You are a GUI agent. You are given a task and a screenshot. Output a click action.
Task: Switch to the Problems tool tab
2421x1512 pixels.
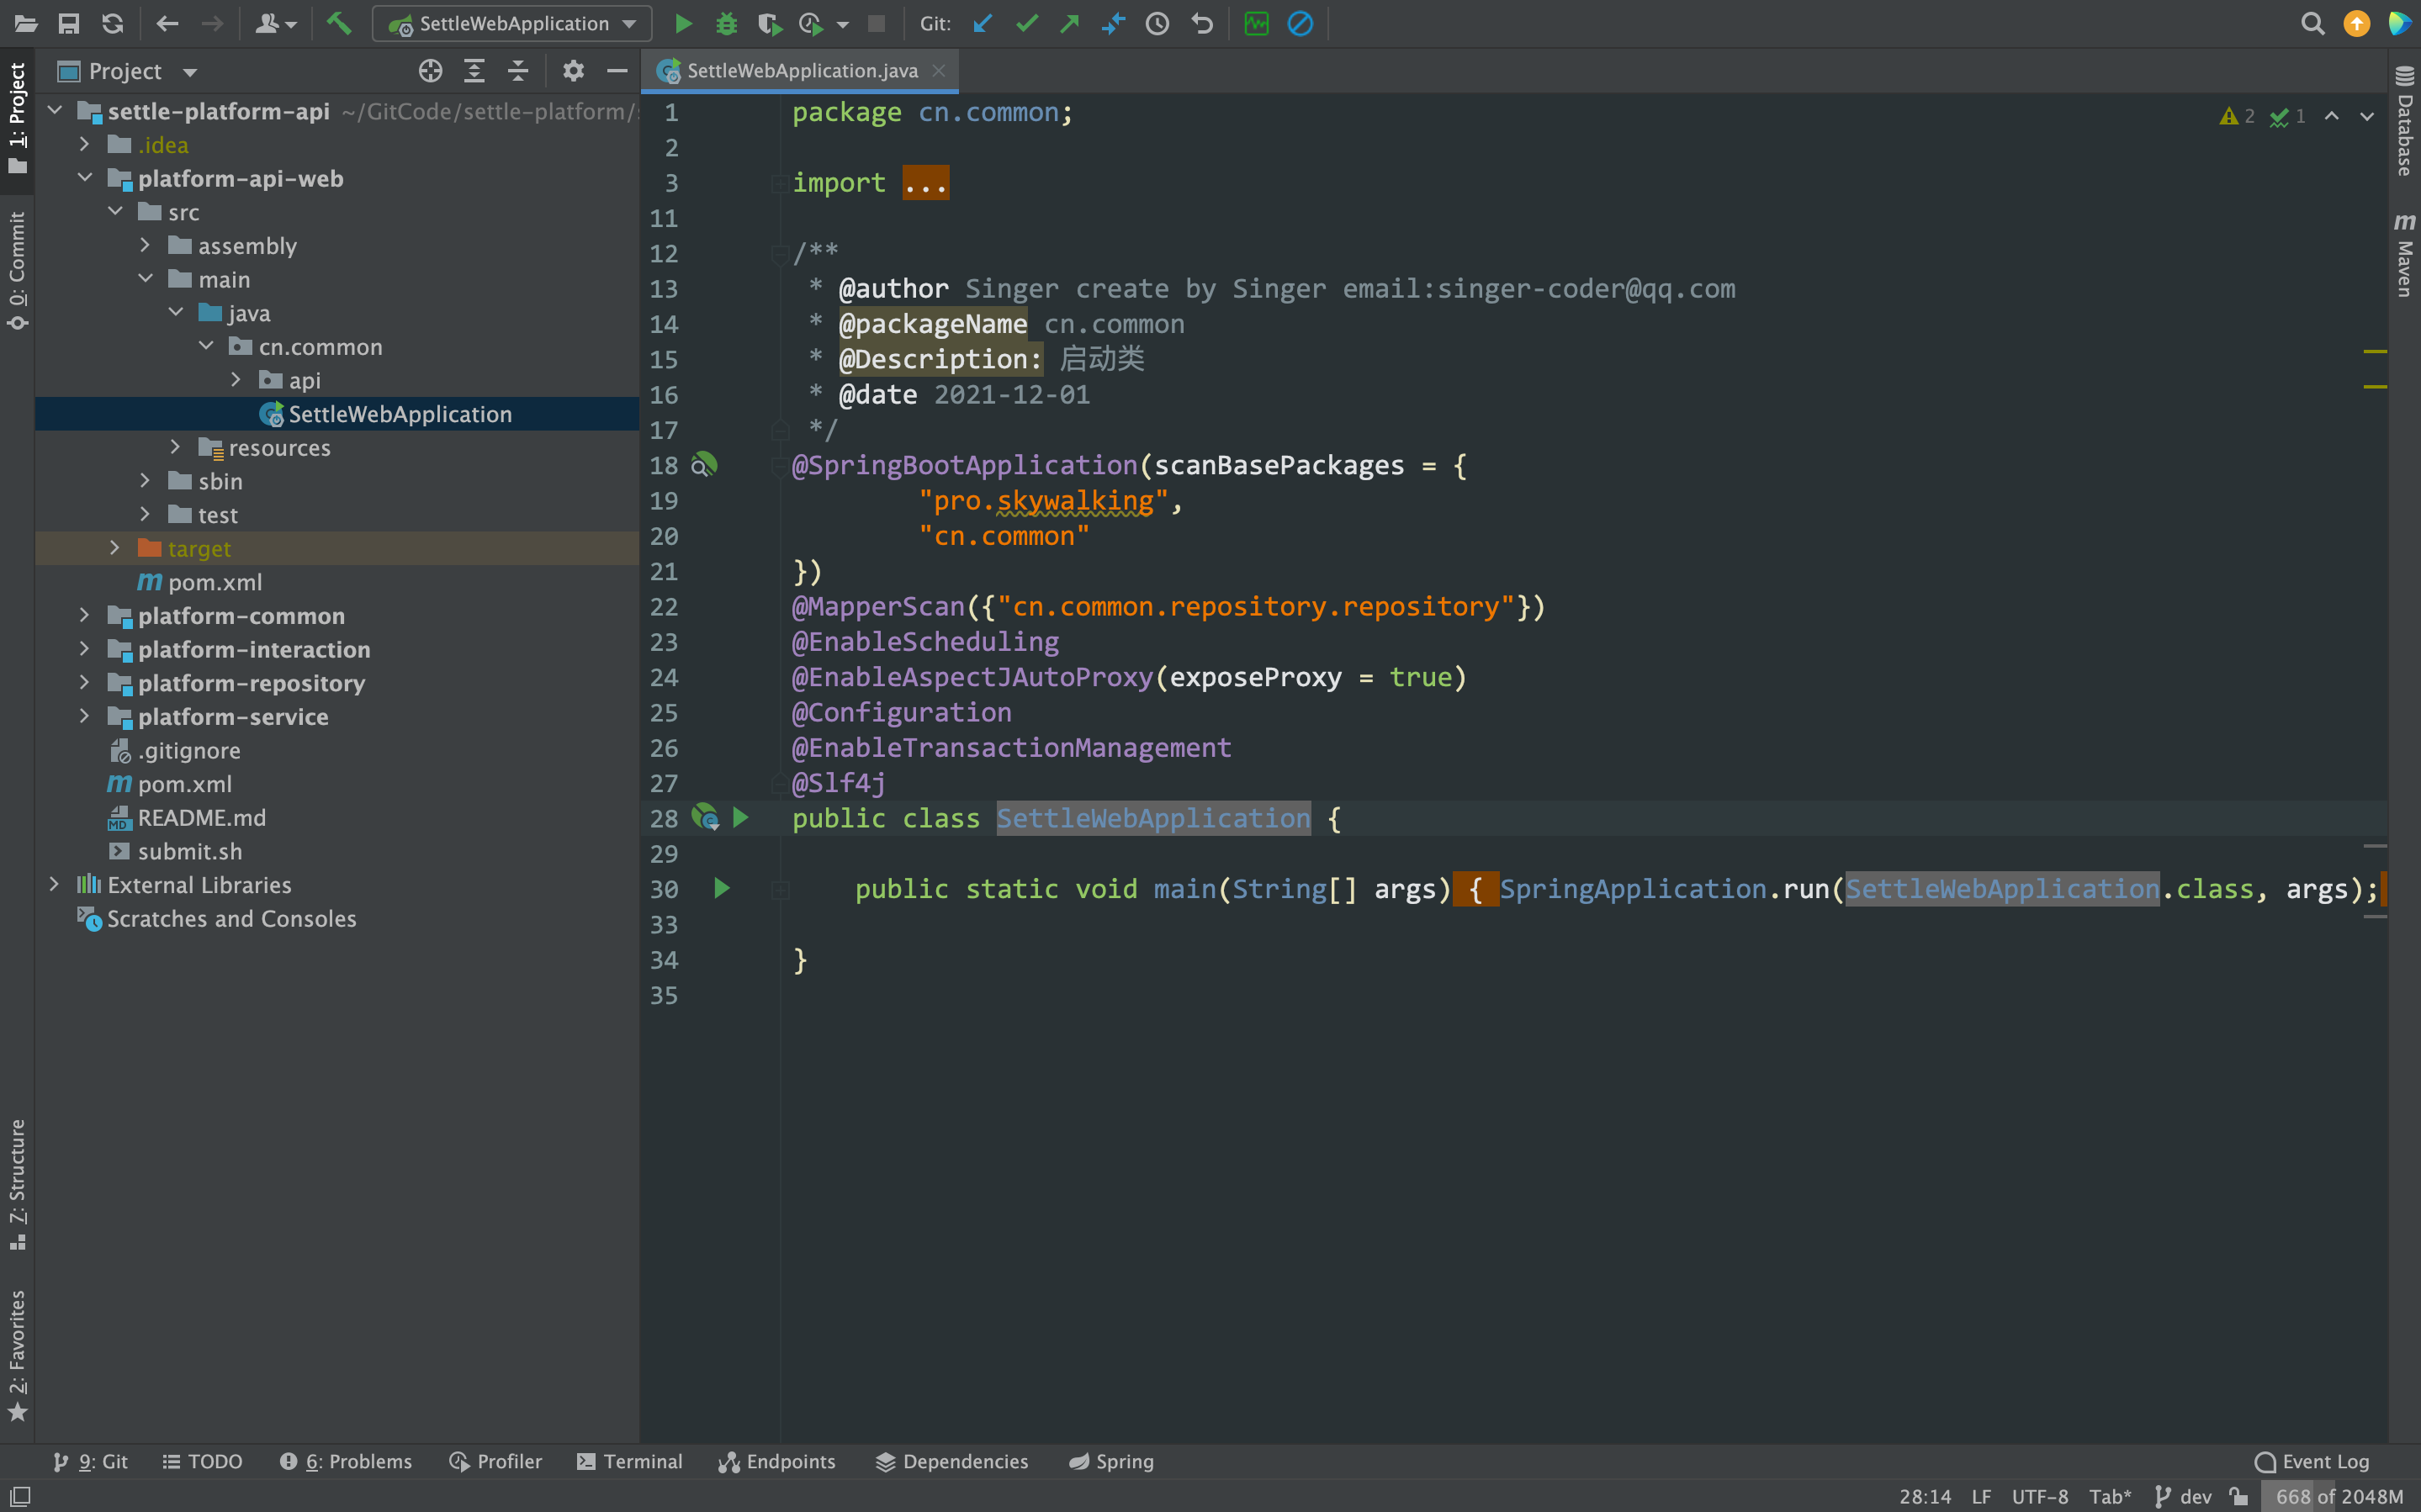(x=346, y=1461)
